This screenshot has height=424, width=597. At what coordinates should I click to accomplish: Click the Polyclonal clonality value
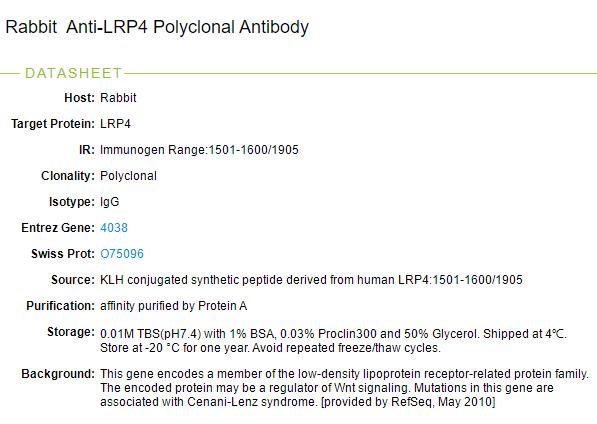(x=128, y=176)
